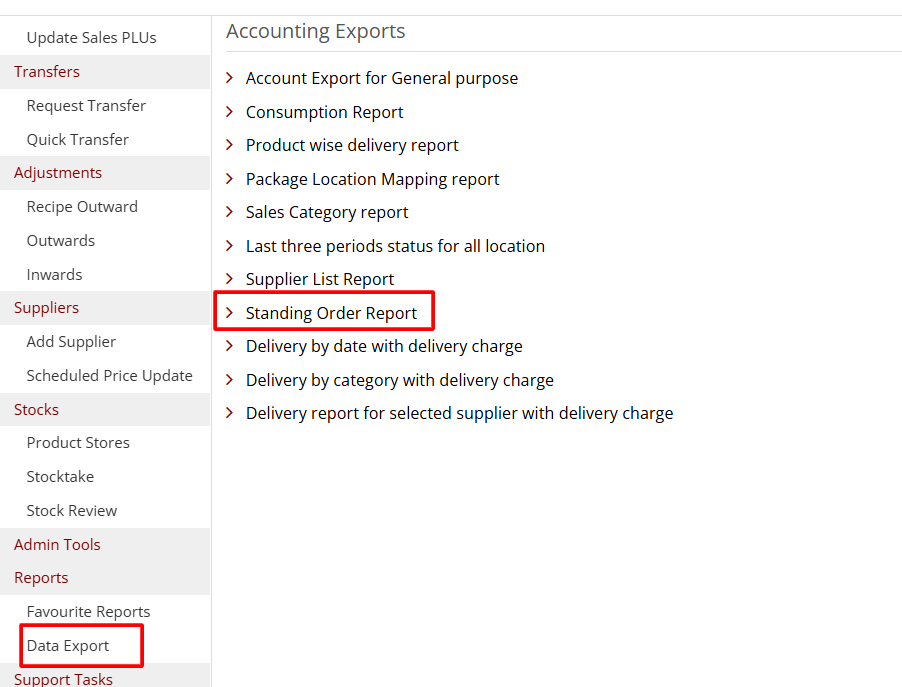Click the Admin Tools section header
Image resolution: width=902 pixels, height=687 pixels.
pos(57,545)
